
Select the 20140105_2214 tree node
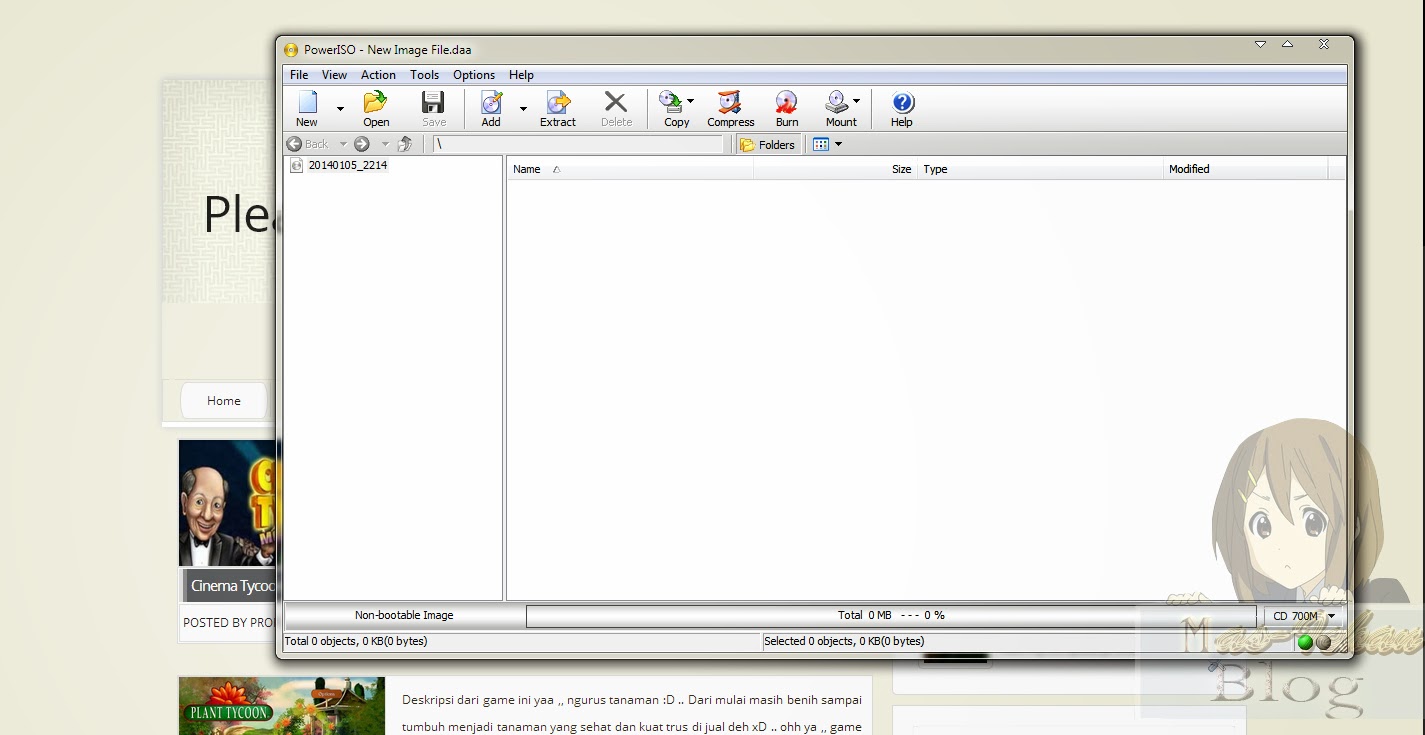click(x=347, y=165)
